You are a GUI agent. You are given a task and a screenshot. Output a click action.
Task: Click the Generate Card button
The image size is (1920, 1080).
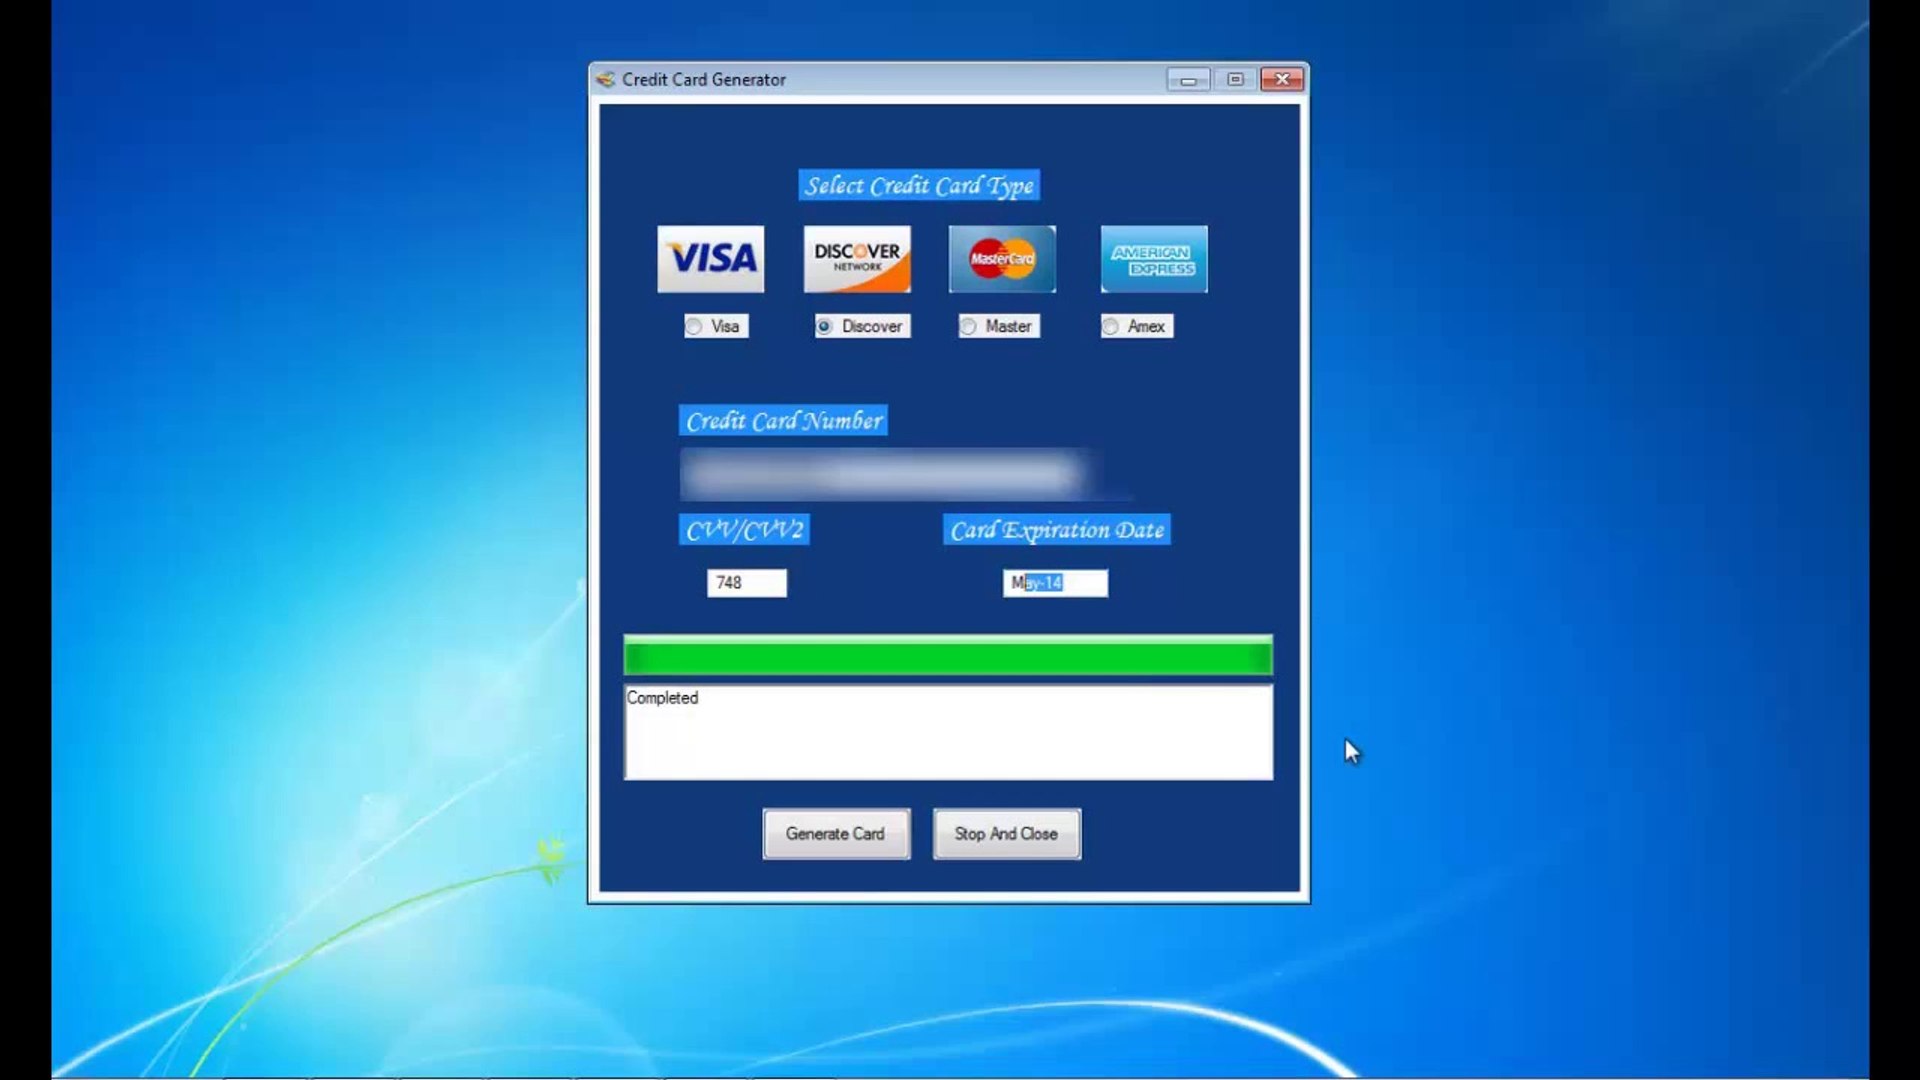point(836,832)
